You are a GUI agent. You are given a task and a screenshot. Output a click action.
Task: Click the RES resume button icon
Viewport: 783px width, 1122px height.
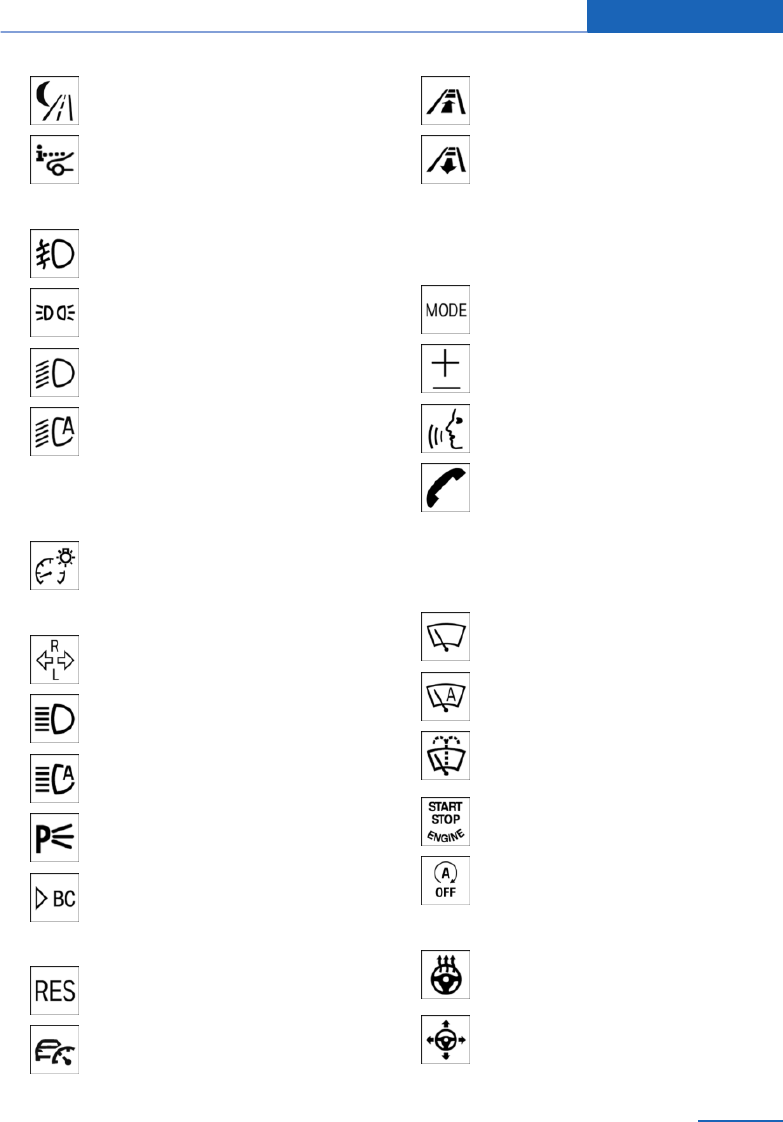[x=54, y=990]
